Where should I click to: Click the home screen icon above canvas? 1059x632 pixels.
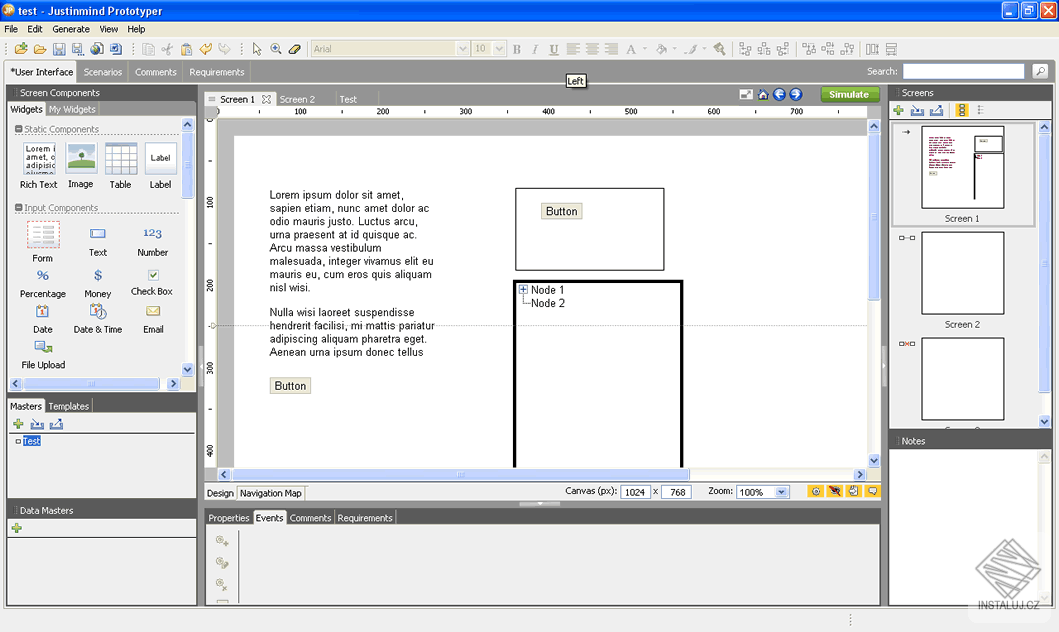pyautogui.click(x=763, y=95)
